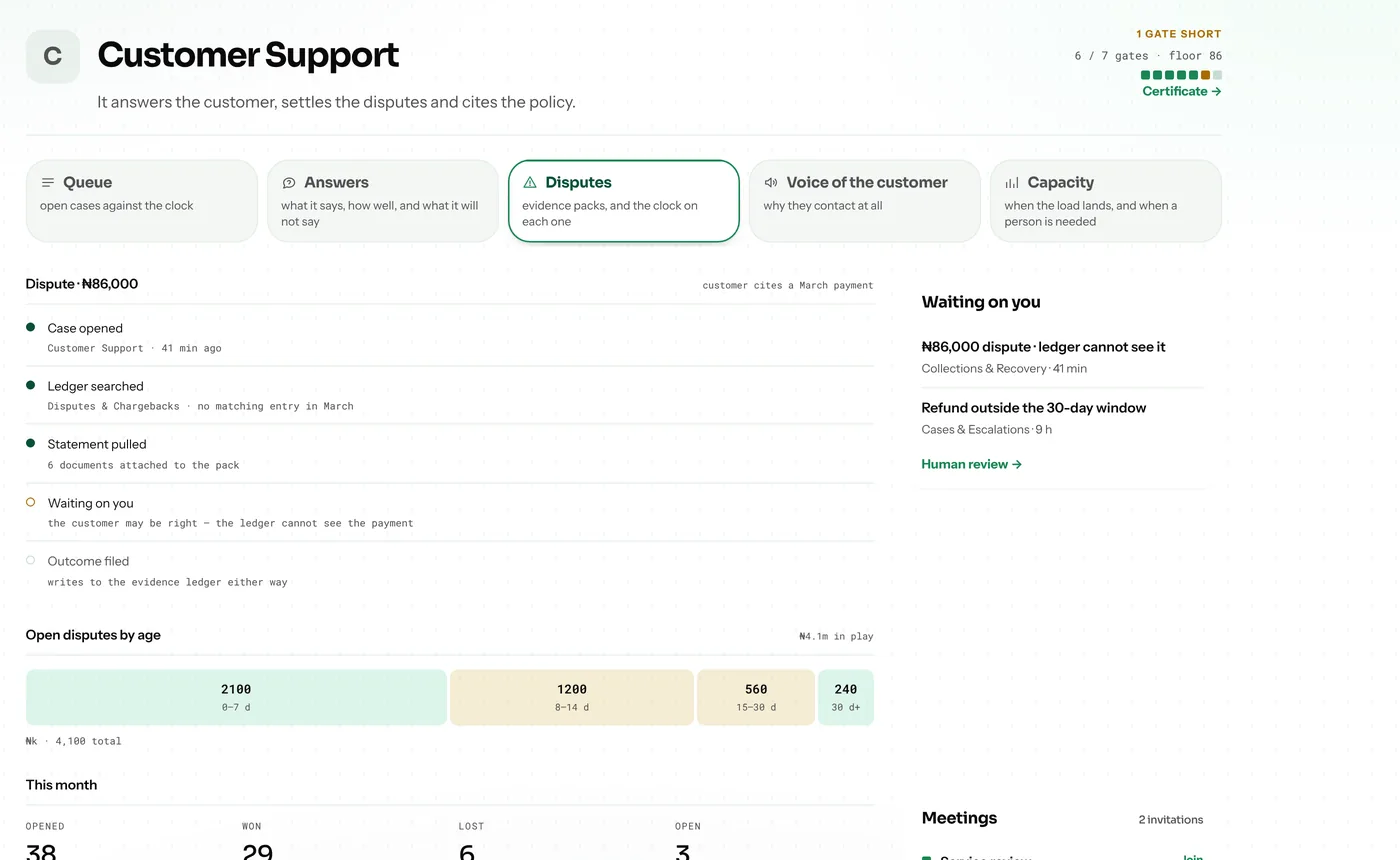Select the 15–30 d disputes segment
This screenshot has width=1400, height=860.
click(756, 697)
